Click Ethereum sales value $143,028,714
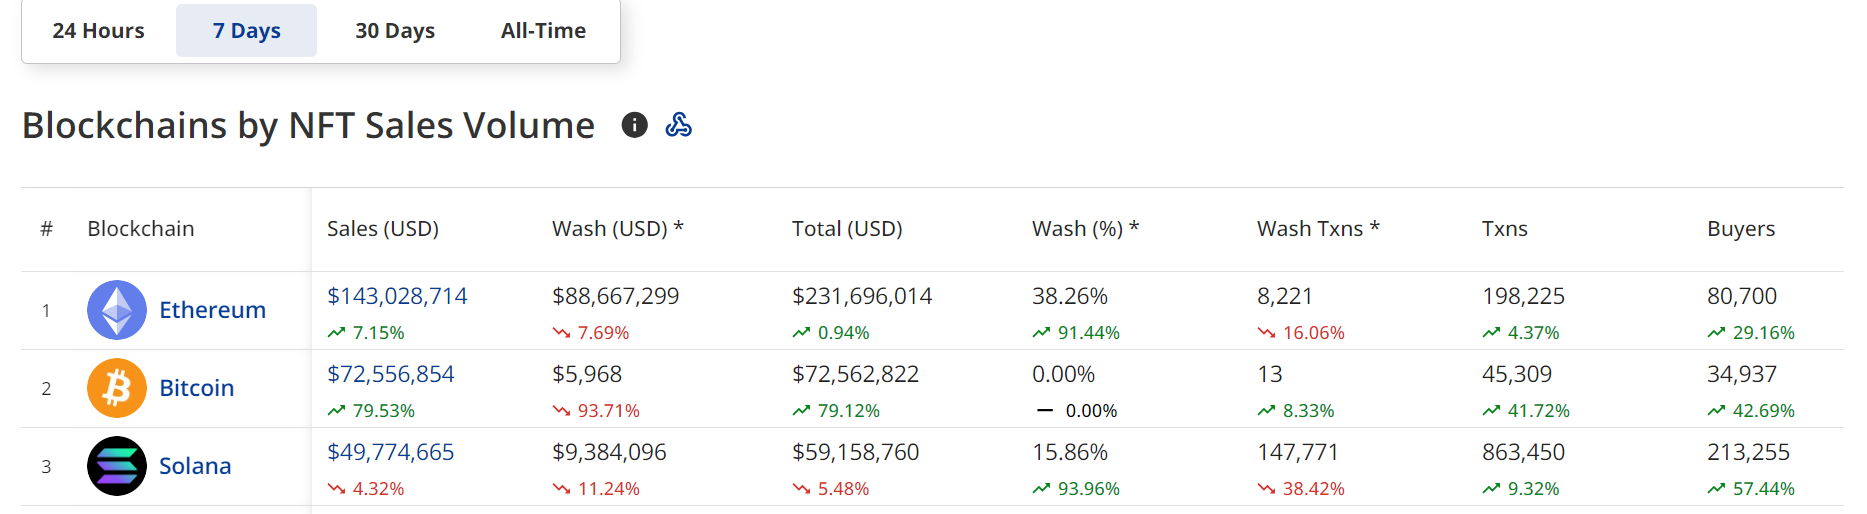1867x514 pixels. click(x=397, y=296)
